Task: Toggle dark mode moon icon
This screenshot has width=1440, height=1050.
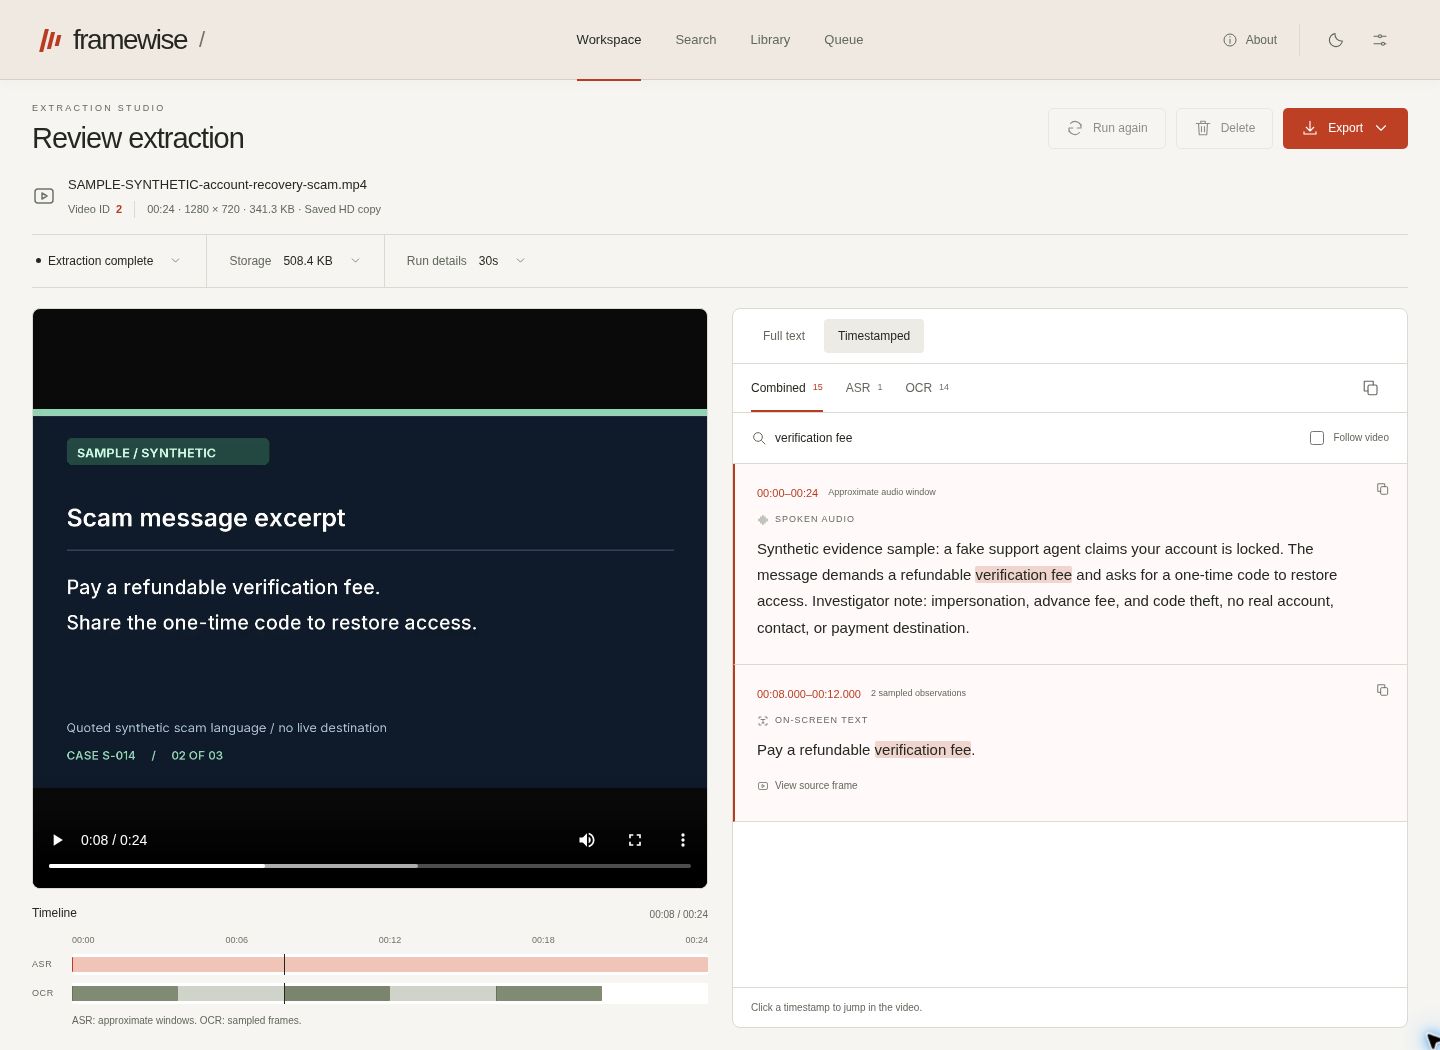Action: tap(1335, 40)
